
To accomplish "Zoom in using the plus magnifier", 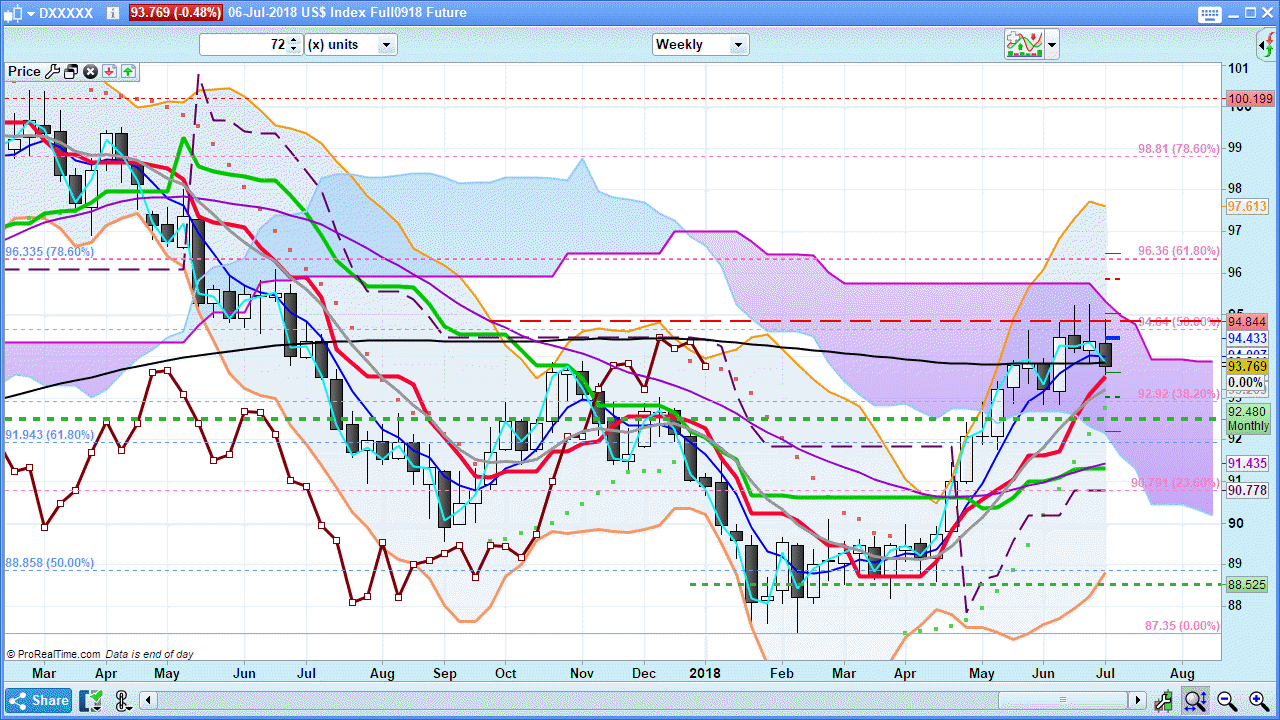I will tap(1257, 700).
